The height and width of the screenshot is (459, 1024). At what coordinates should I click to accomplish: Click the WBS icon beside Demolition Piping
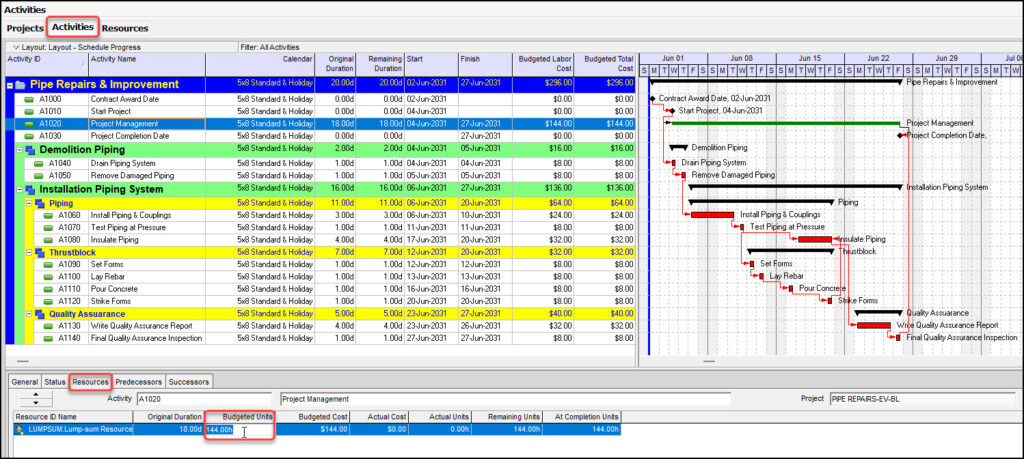(28, 148)
